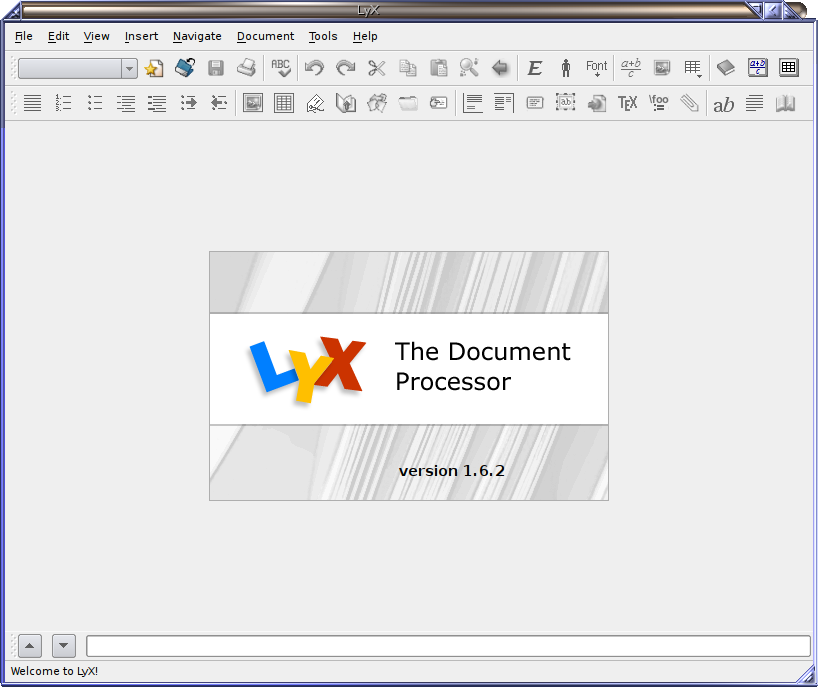
Task: Cut selection with the scissors icon
Action: pyautogui.click(x=377, y=68)
